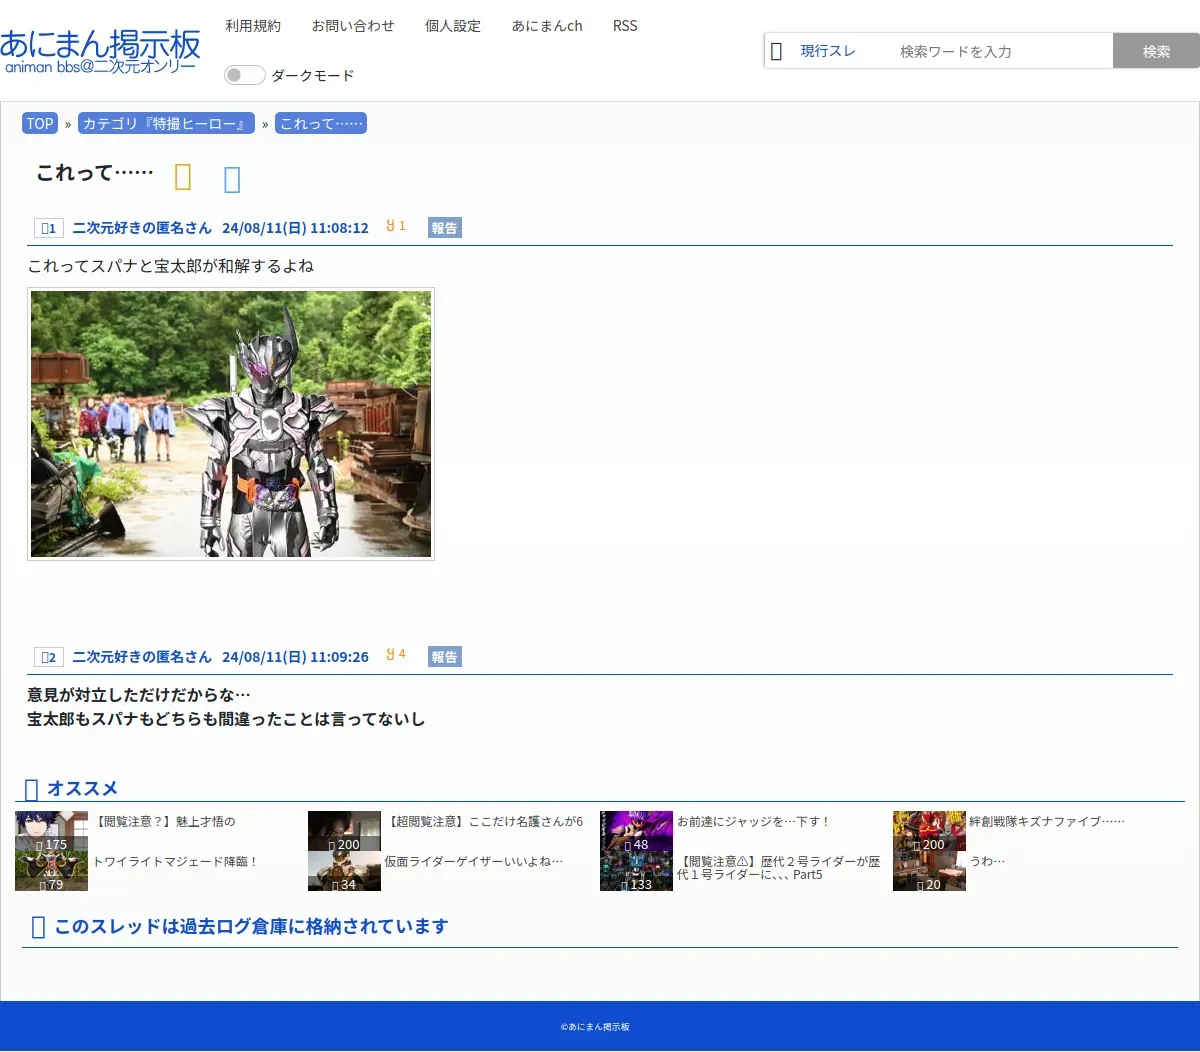Open thread 仮面ライダーゲイザーいいよね…
The height and width of the screenshot is (1052, 1200).
pyautogui.click(x=474, y=861)
